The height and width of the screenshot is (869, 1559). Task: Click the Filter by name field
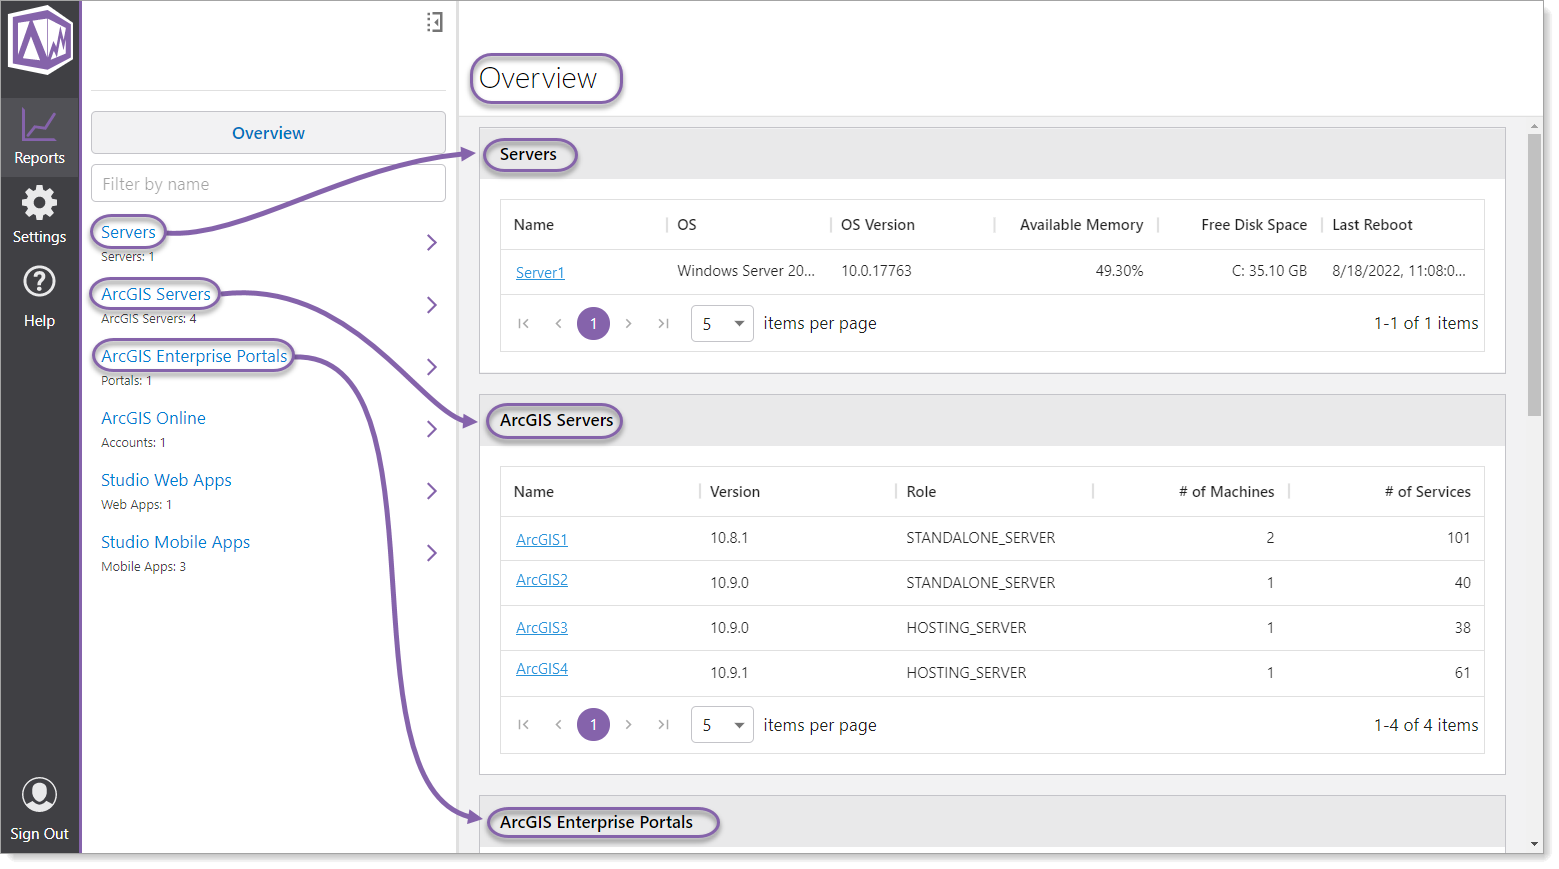pyautogui.click(x=268, y=183)
